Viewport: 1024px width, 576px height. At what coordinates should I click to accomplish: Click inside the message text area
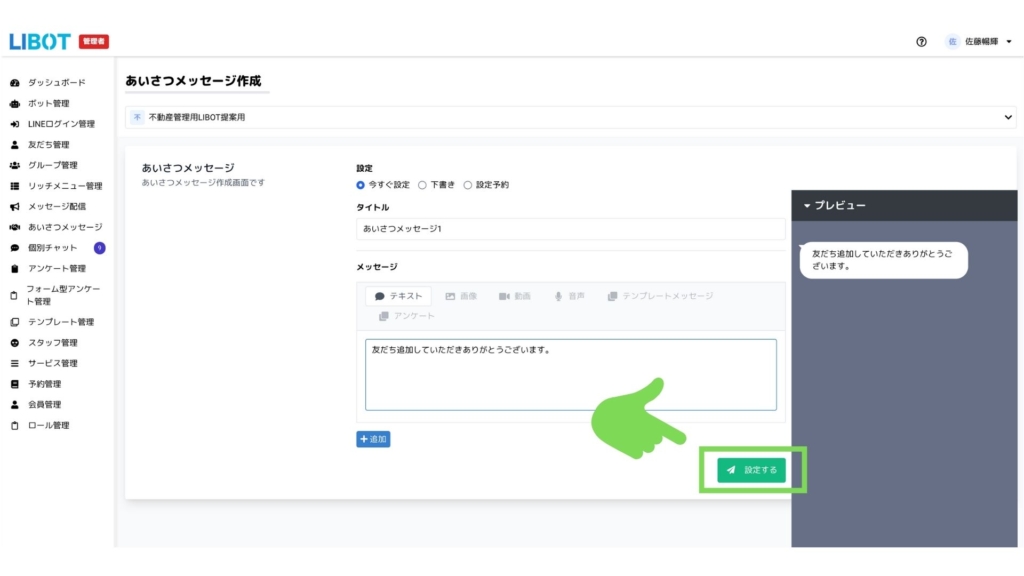click(x=570, y=375)
